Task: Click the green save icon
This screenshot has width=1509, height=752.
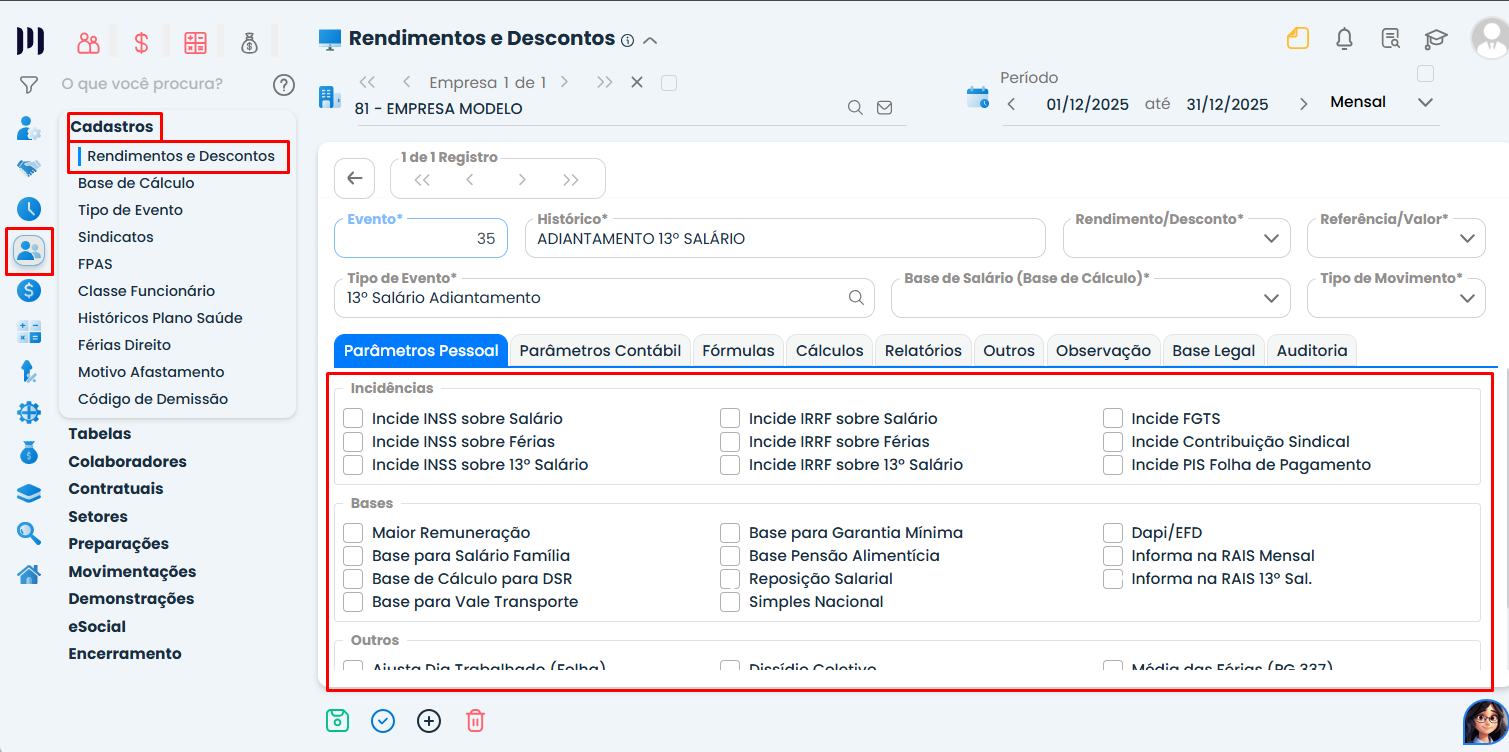Action: pos(337,720)
